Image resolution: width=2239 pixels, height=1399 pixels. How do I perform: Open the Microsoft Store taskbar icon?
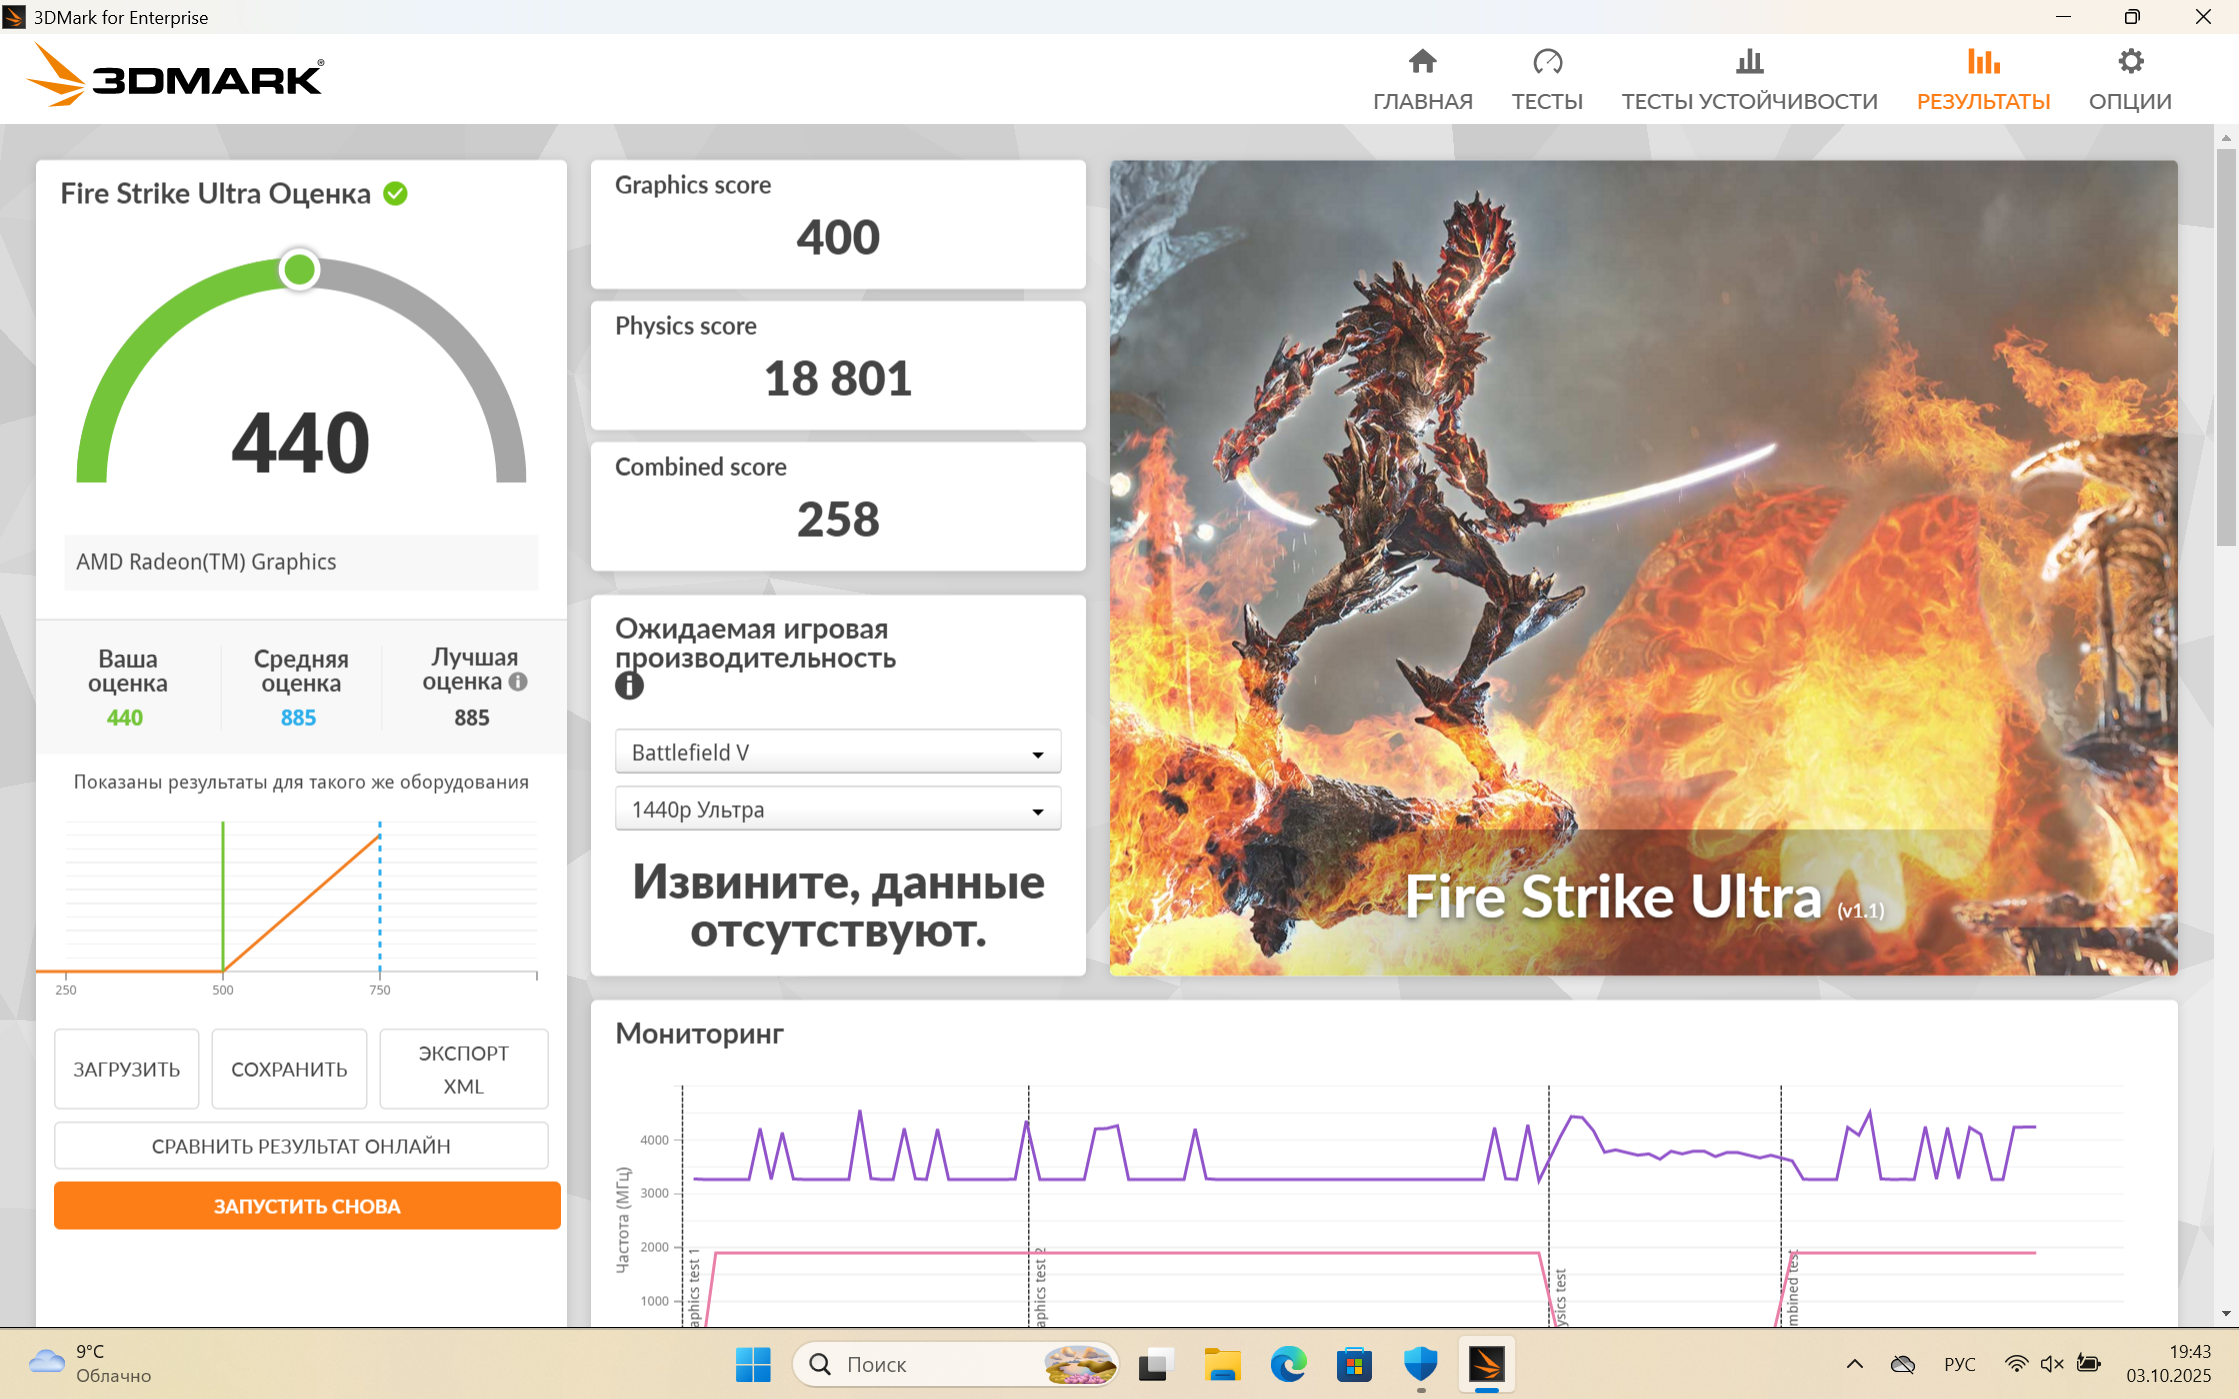pyautogui.click(x=1354, y=1364)
